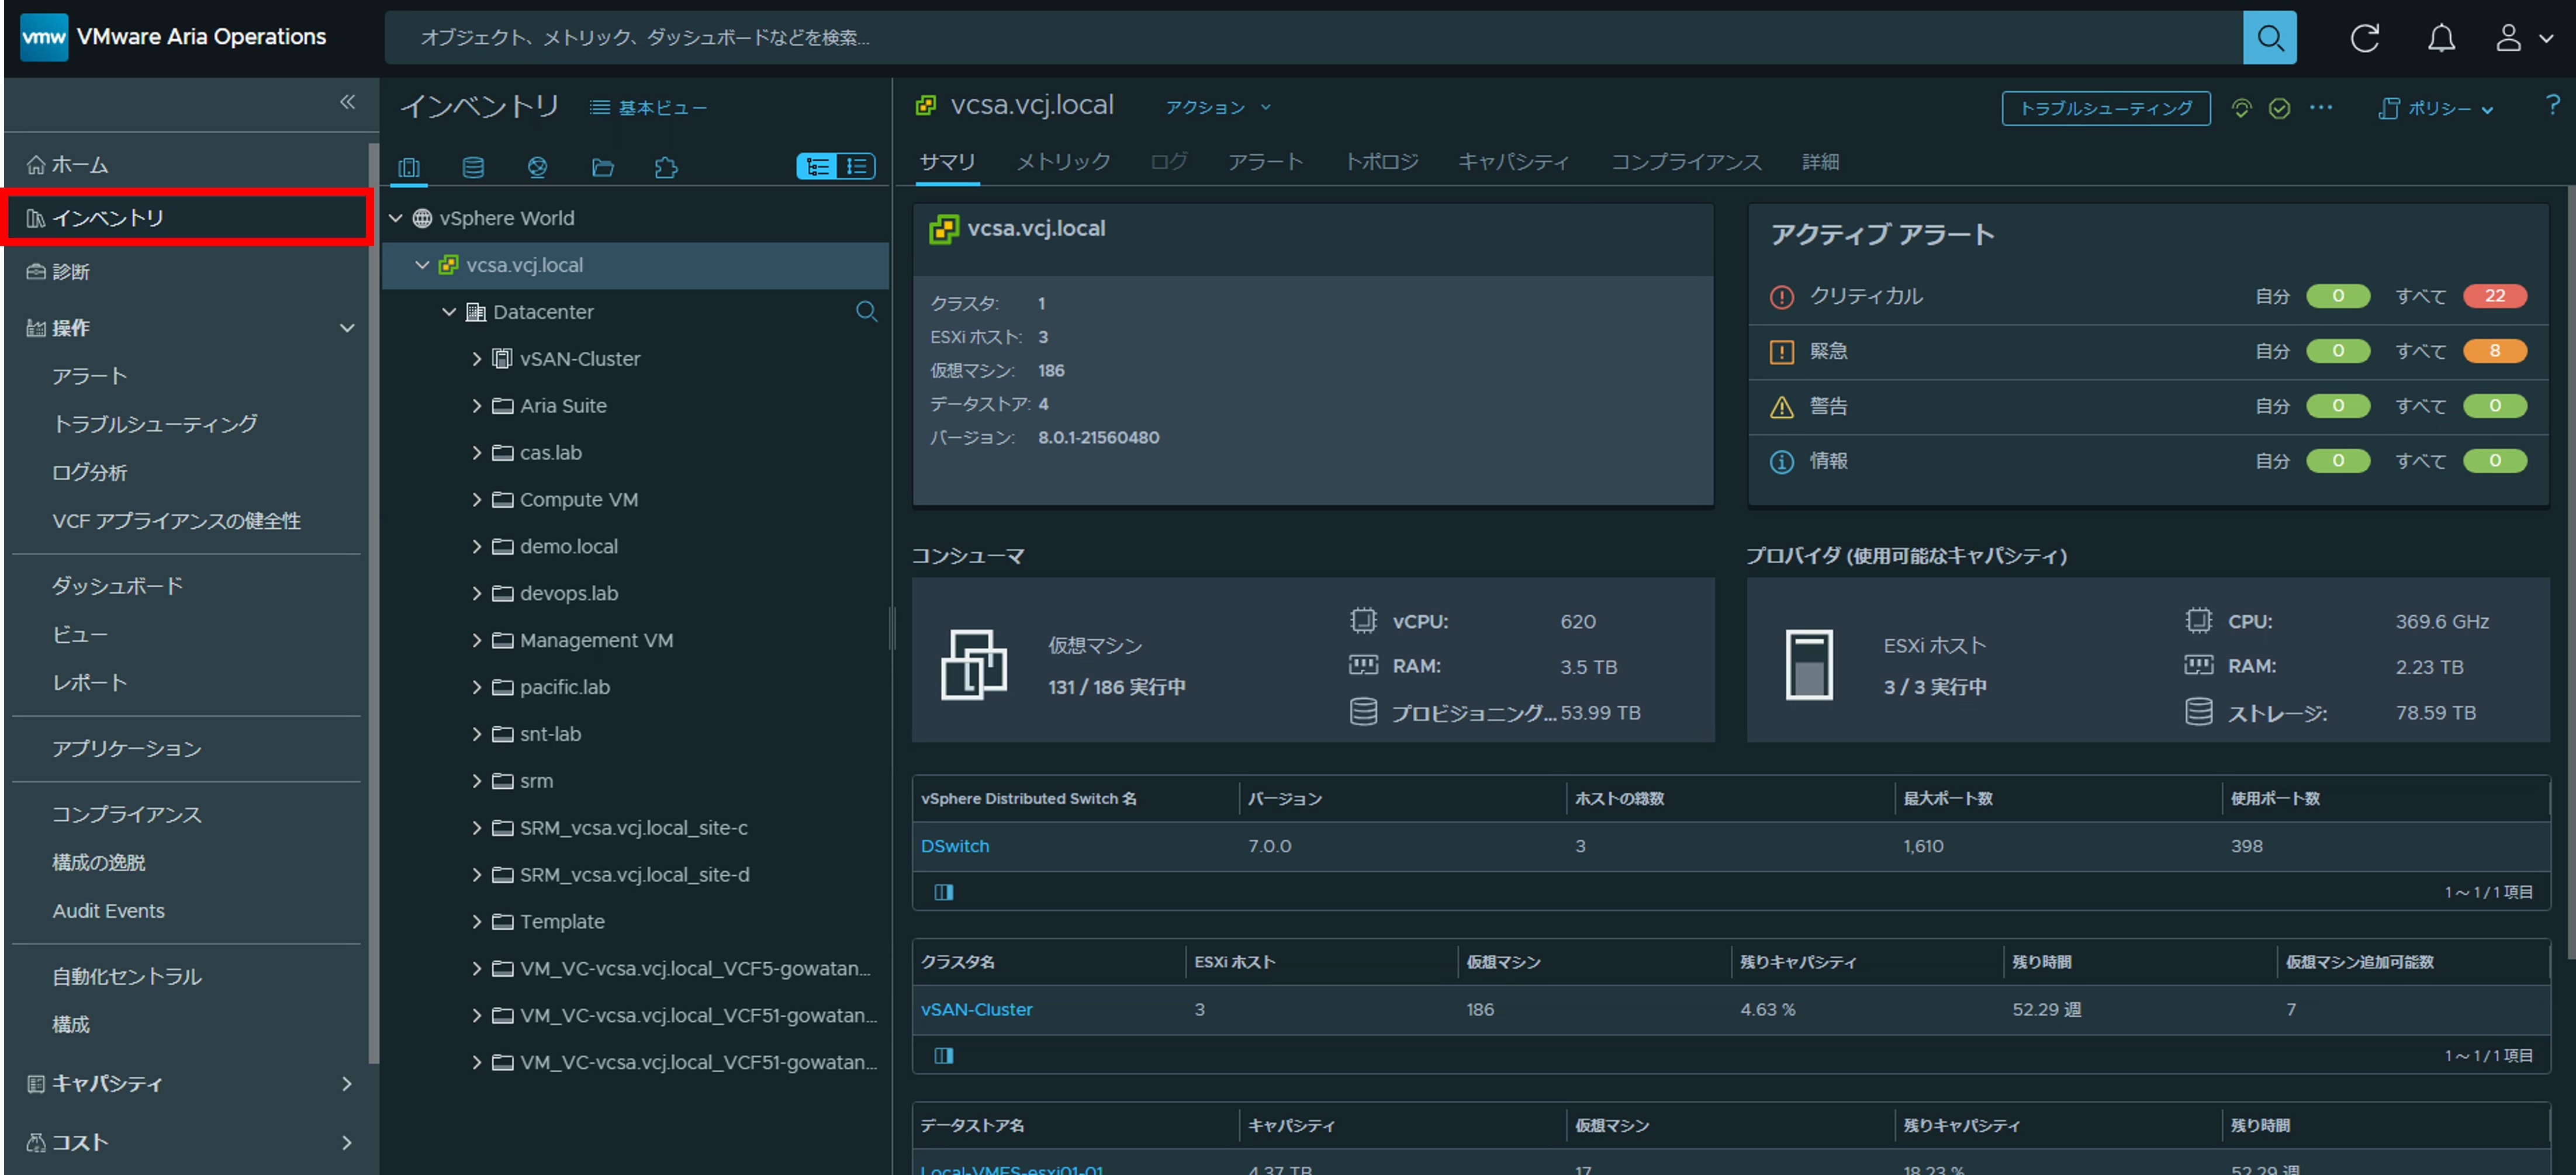Open the more options ellipsis icon
The width and height of the screenshot is (2576, 1175).
click(2320, 107)
